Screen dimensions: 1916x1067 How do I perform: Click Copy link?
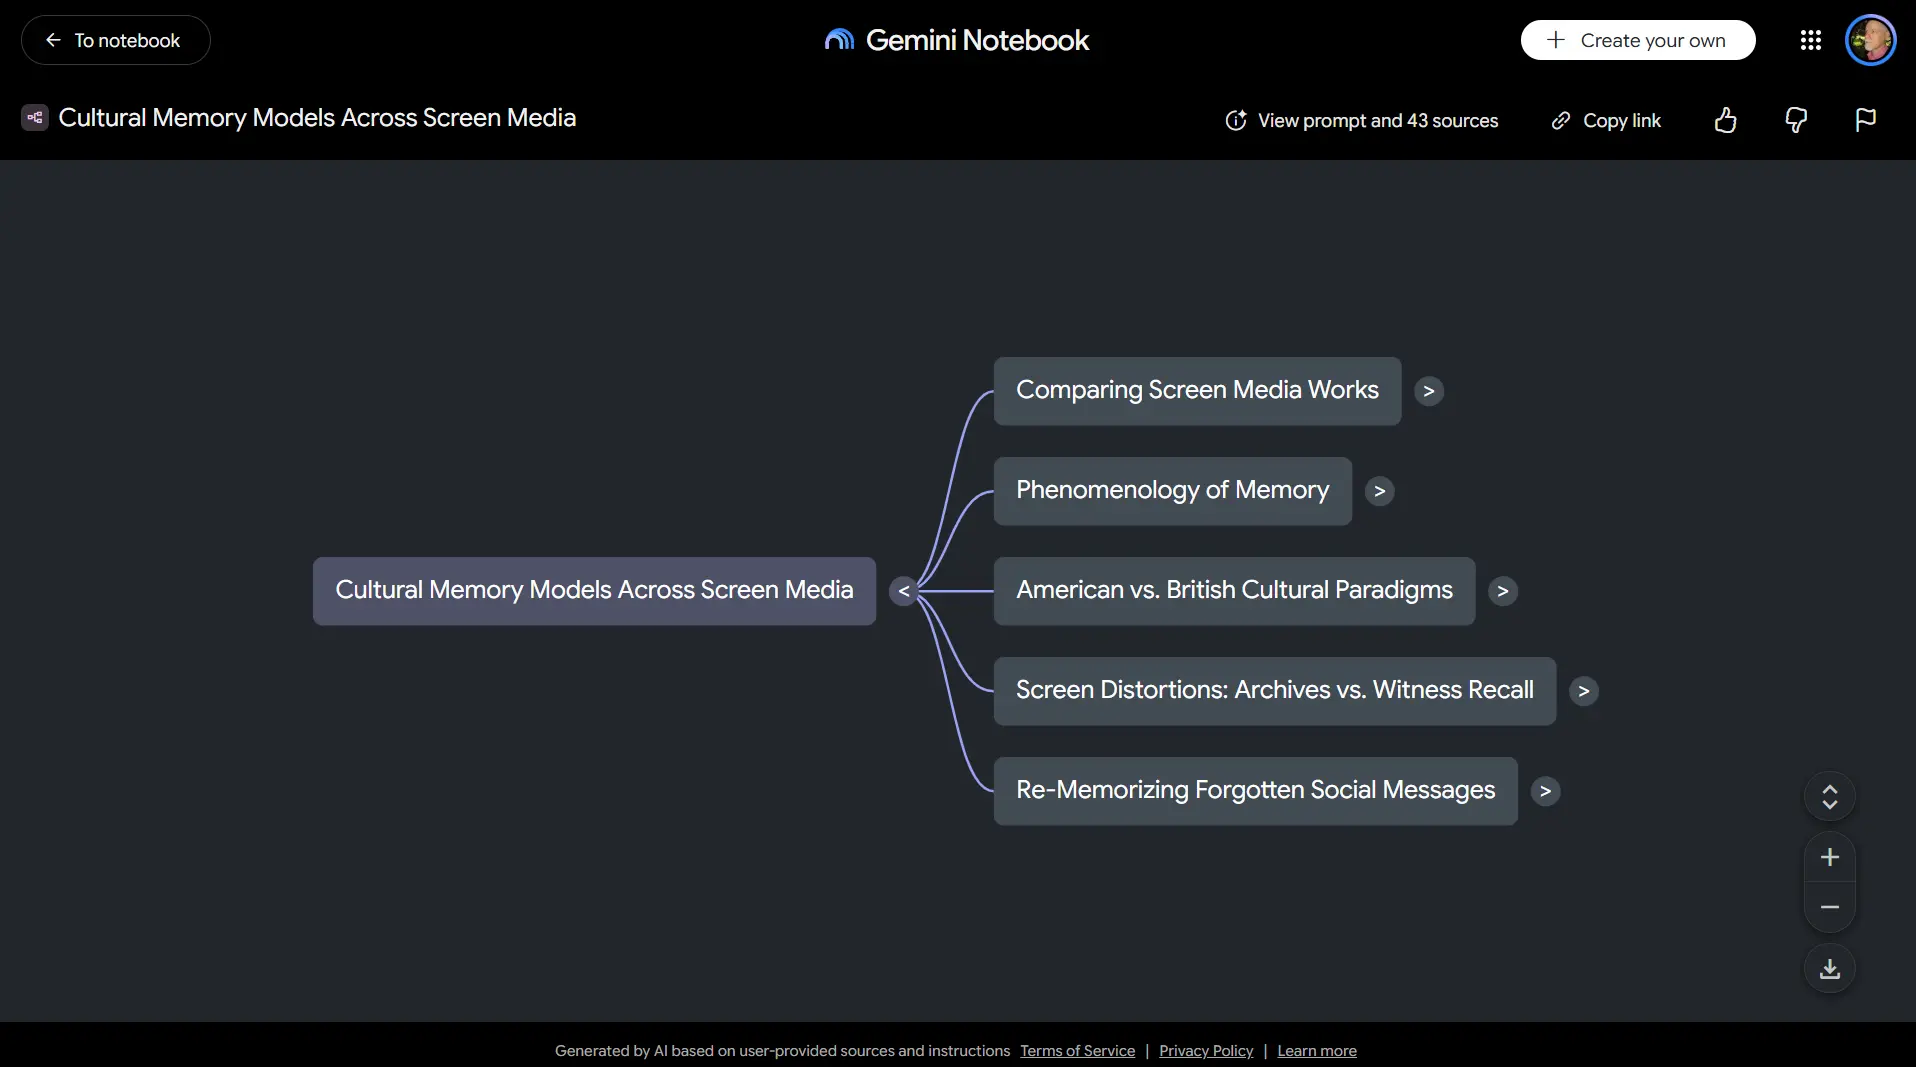[x=1605, y=120]
